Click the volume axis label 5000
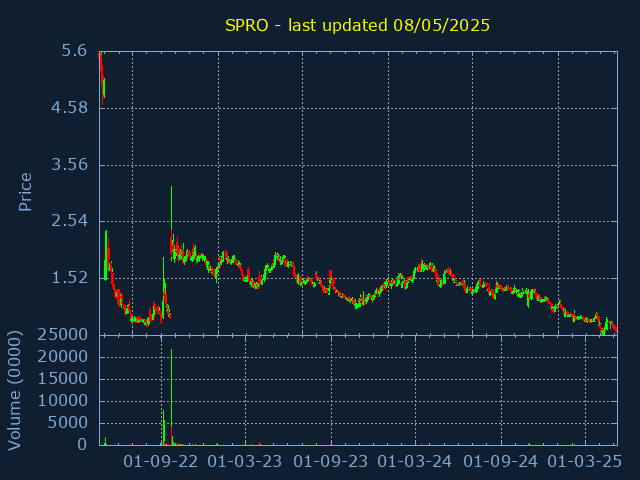The height and width of the screenshot is (480, 640). pyautogui.click(x=67, y=423)
